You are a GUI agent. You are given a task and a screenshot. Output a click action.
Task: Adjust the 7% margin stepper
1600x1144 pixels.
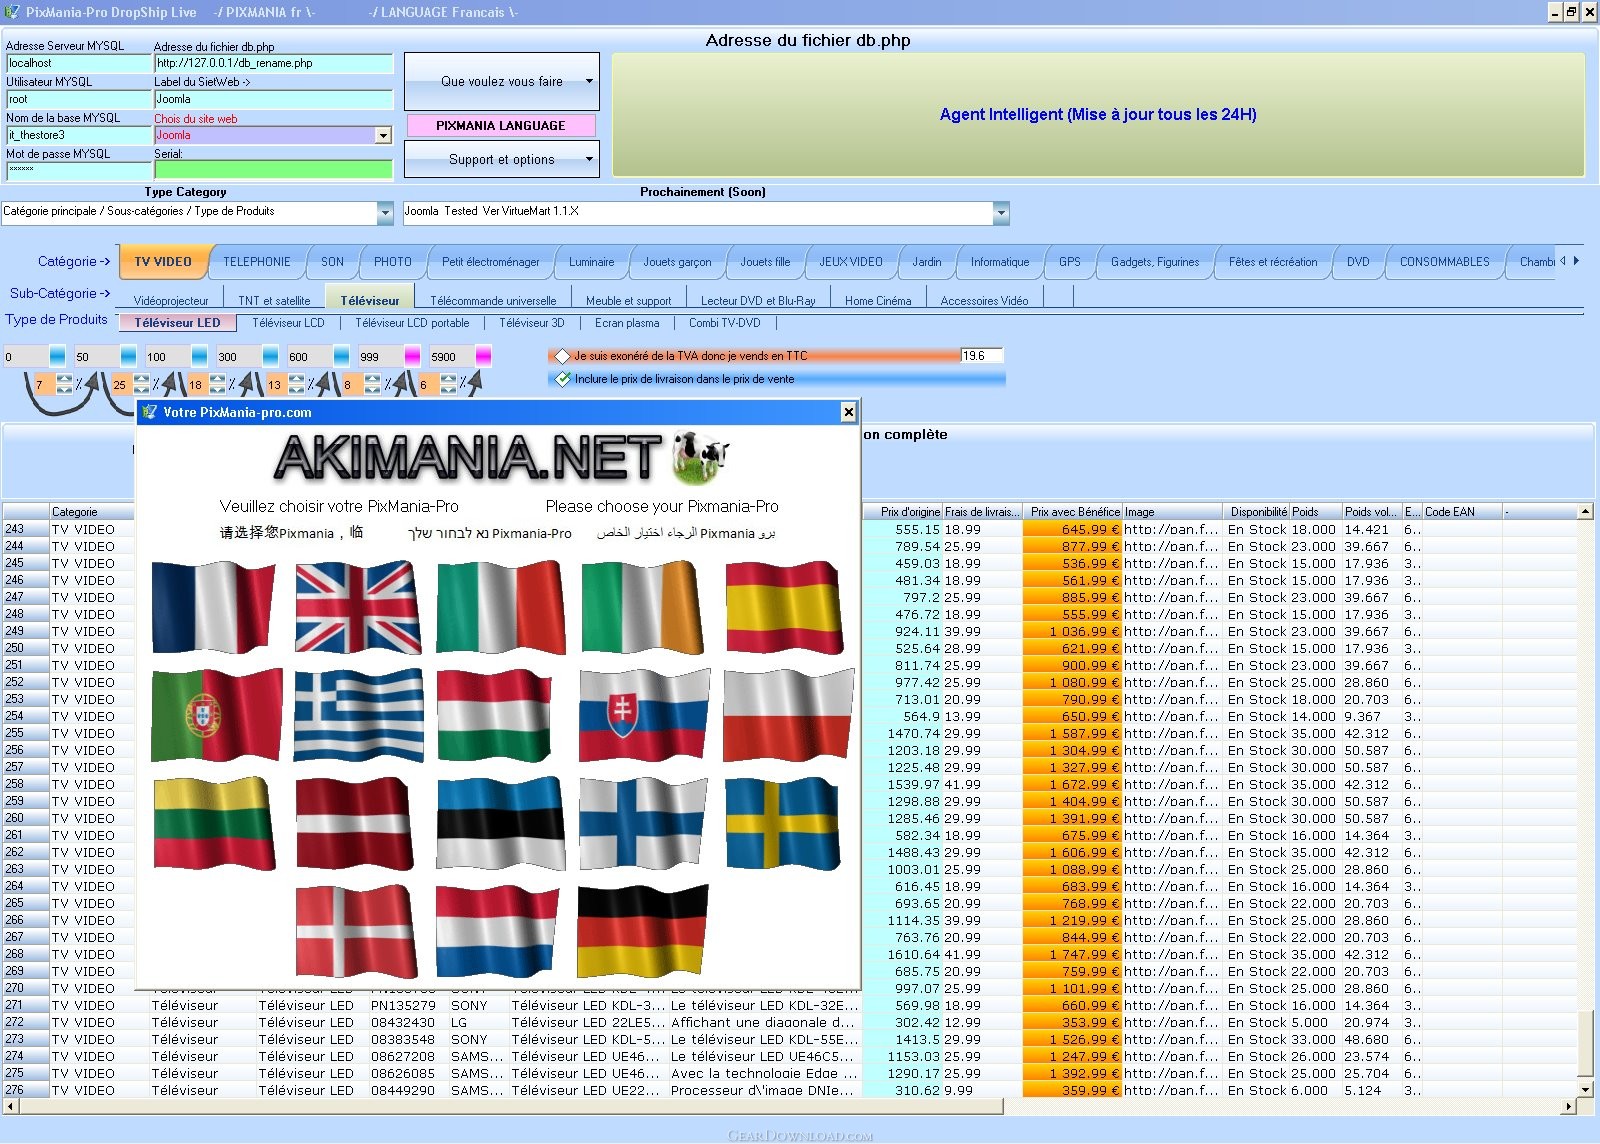tap(64, 384)
